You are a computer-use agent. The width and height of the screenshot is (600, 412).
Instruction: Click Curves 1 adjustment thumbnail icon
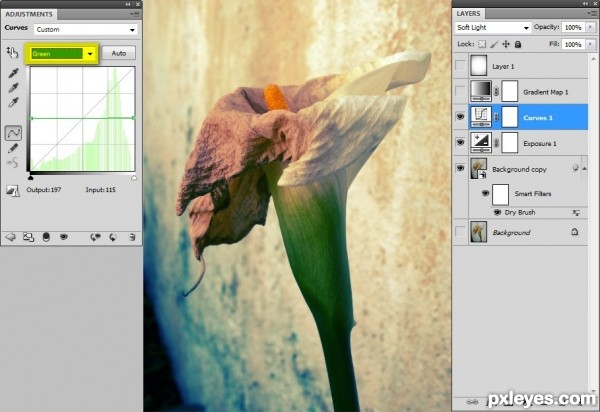pos(481,117)
